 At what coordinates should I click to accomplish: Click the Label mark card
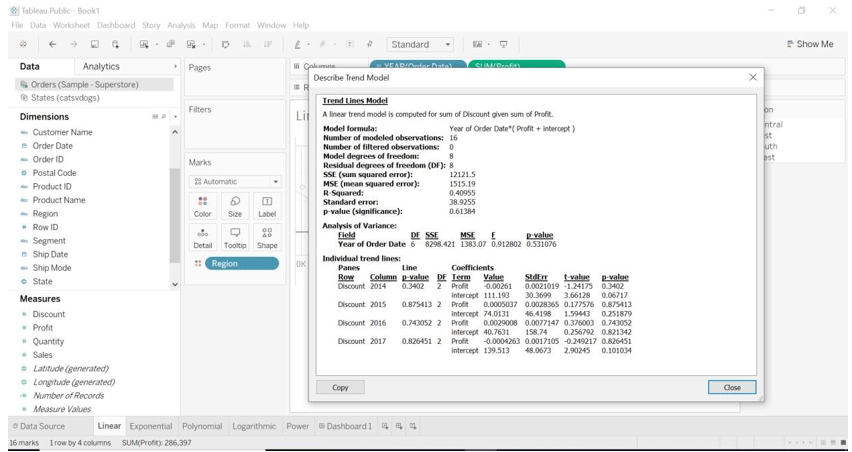tap(267, 205)
